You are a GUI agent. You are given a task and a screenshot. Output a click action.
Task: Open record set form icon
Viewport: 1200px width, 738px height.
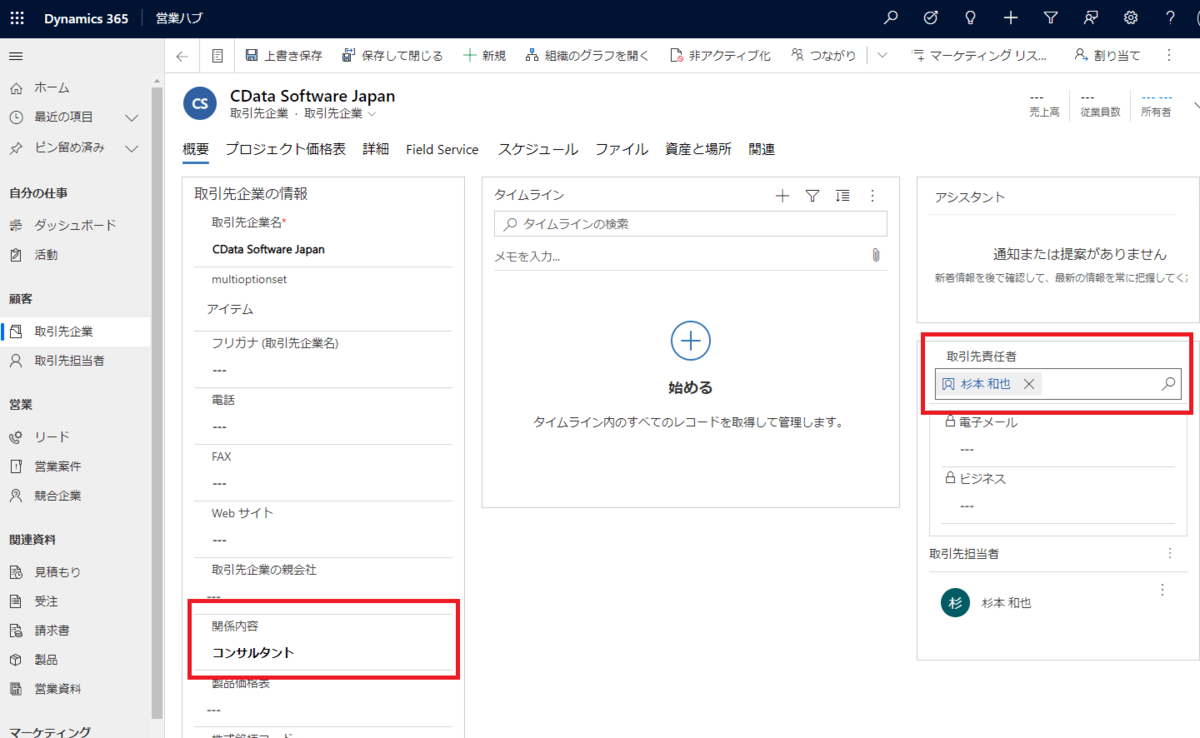(x=217, y=56)
